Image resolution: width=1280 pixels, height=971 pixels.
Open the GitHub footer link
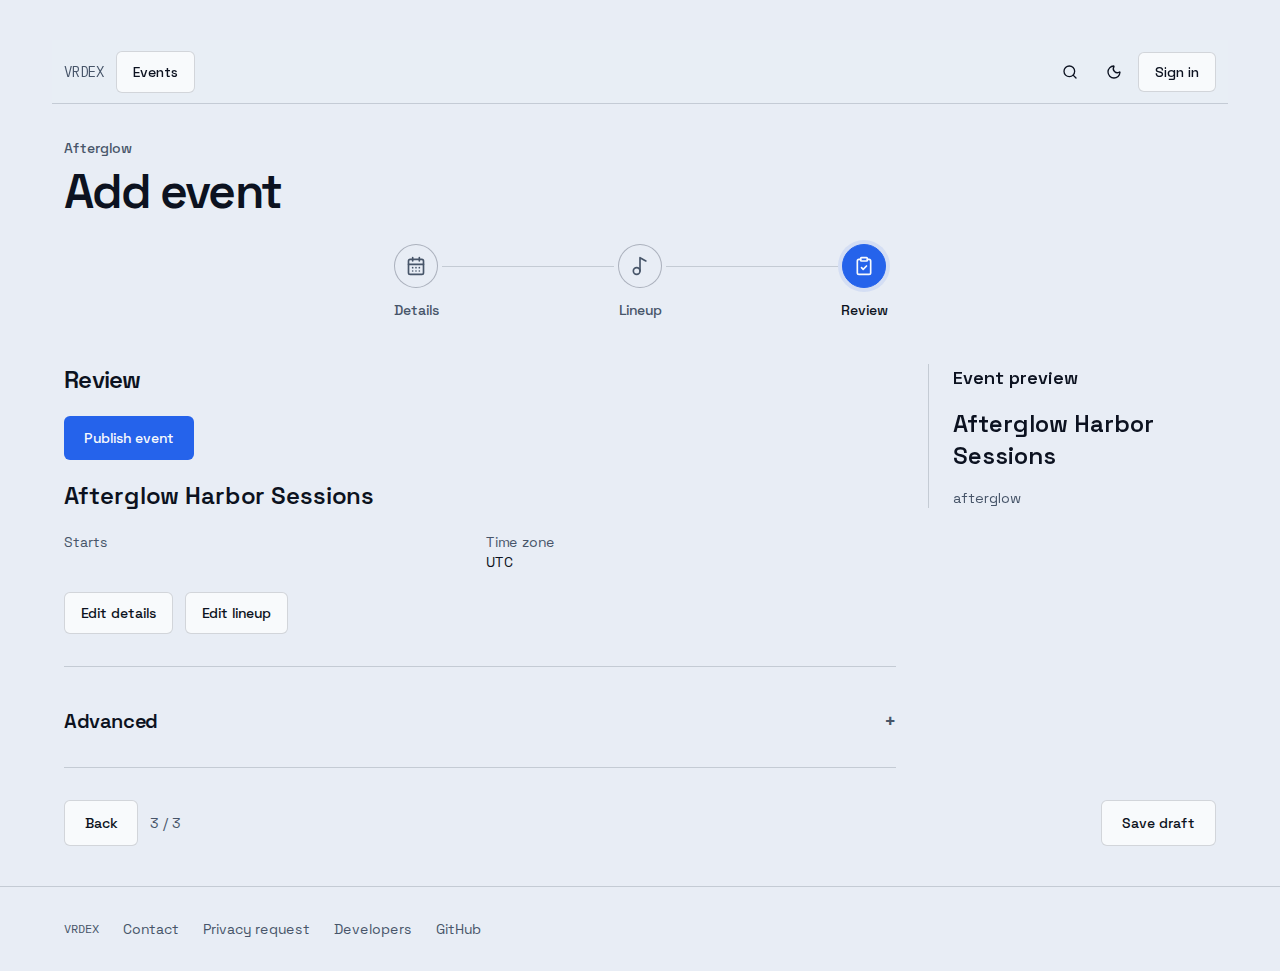pyautogui.click(x=458, y=929)
